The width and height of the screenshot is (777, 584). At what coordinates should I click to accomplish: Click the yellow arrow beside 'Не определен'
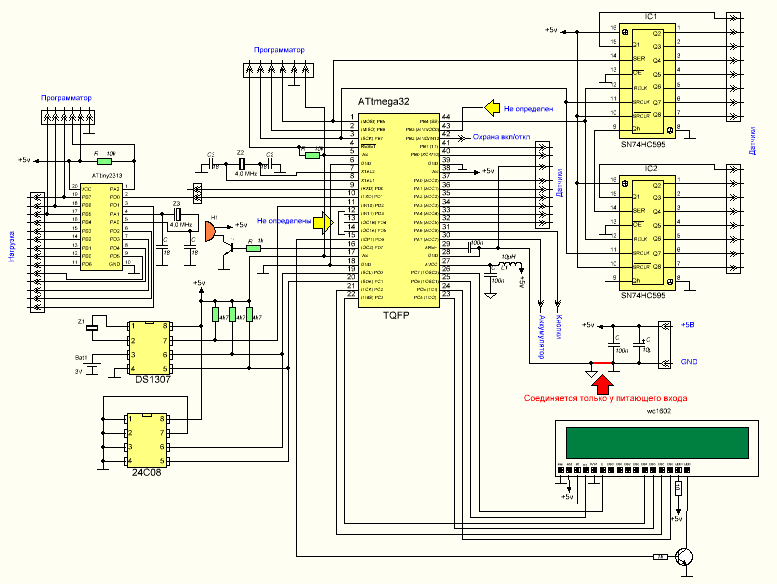tap(491, 106)
